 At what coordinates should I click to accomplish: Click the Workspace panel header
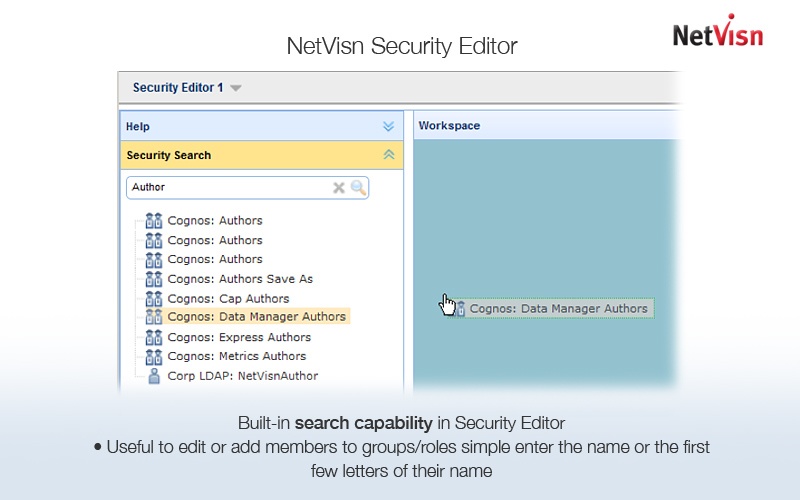(546, 126)
